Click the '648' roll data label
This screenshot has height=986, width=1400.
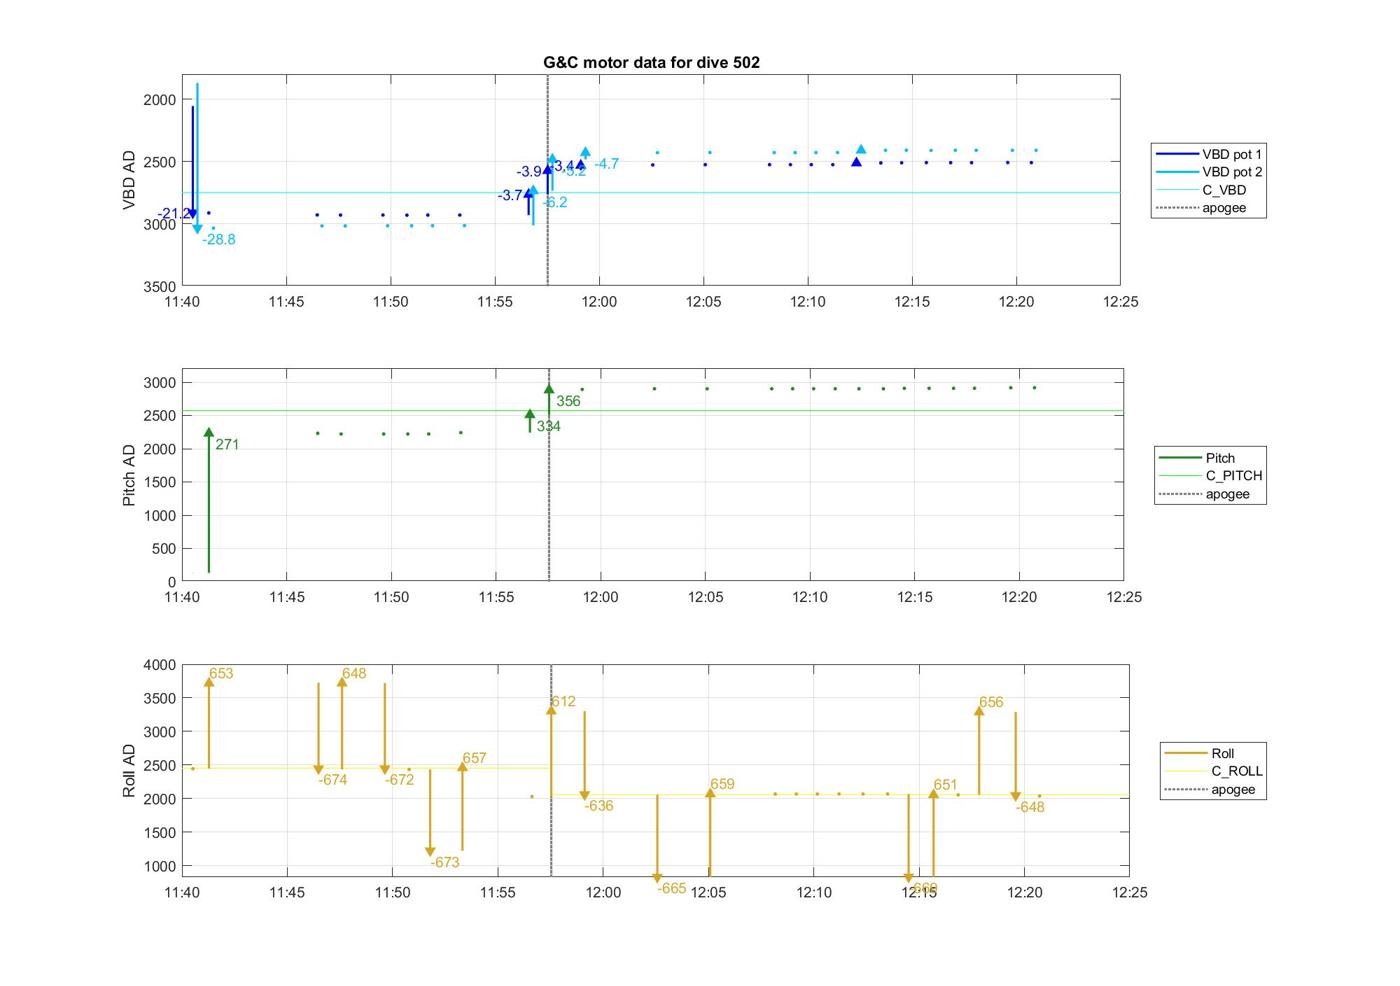click(354, 674)
